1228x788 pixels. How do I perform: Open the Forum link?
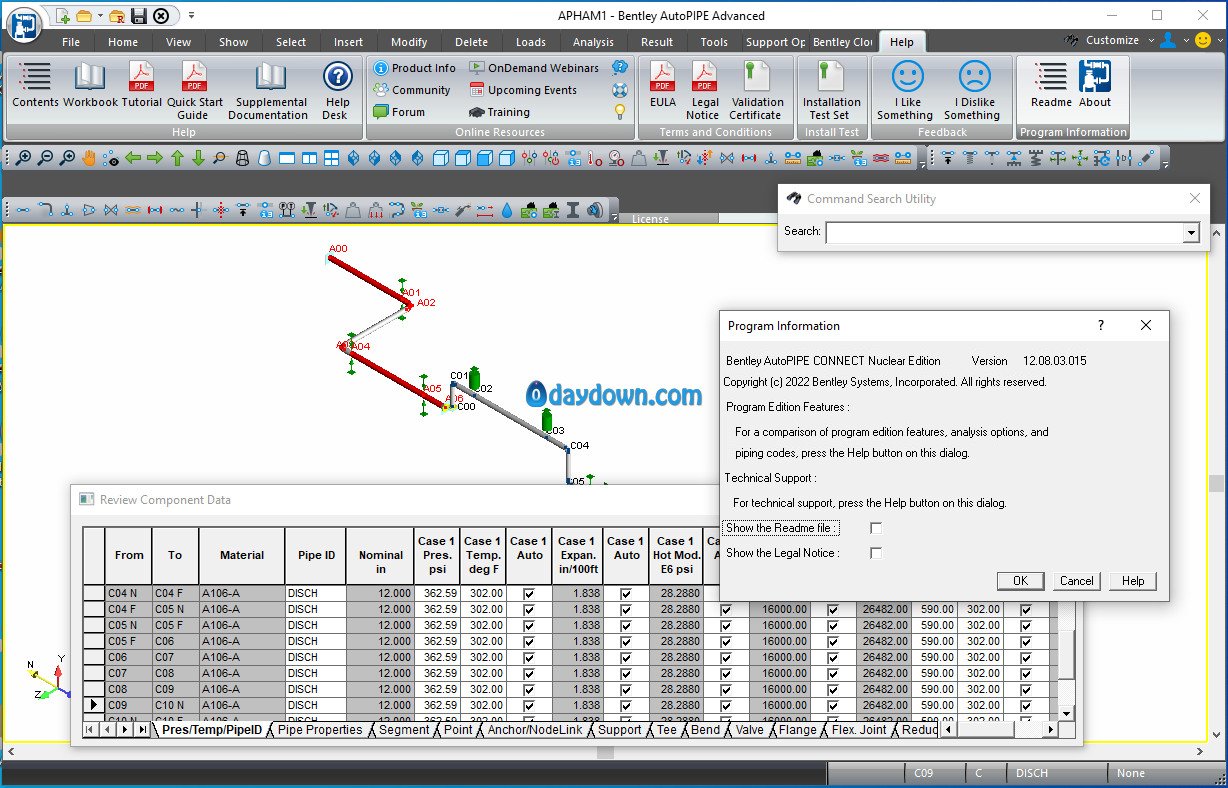point(399,112)
